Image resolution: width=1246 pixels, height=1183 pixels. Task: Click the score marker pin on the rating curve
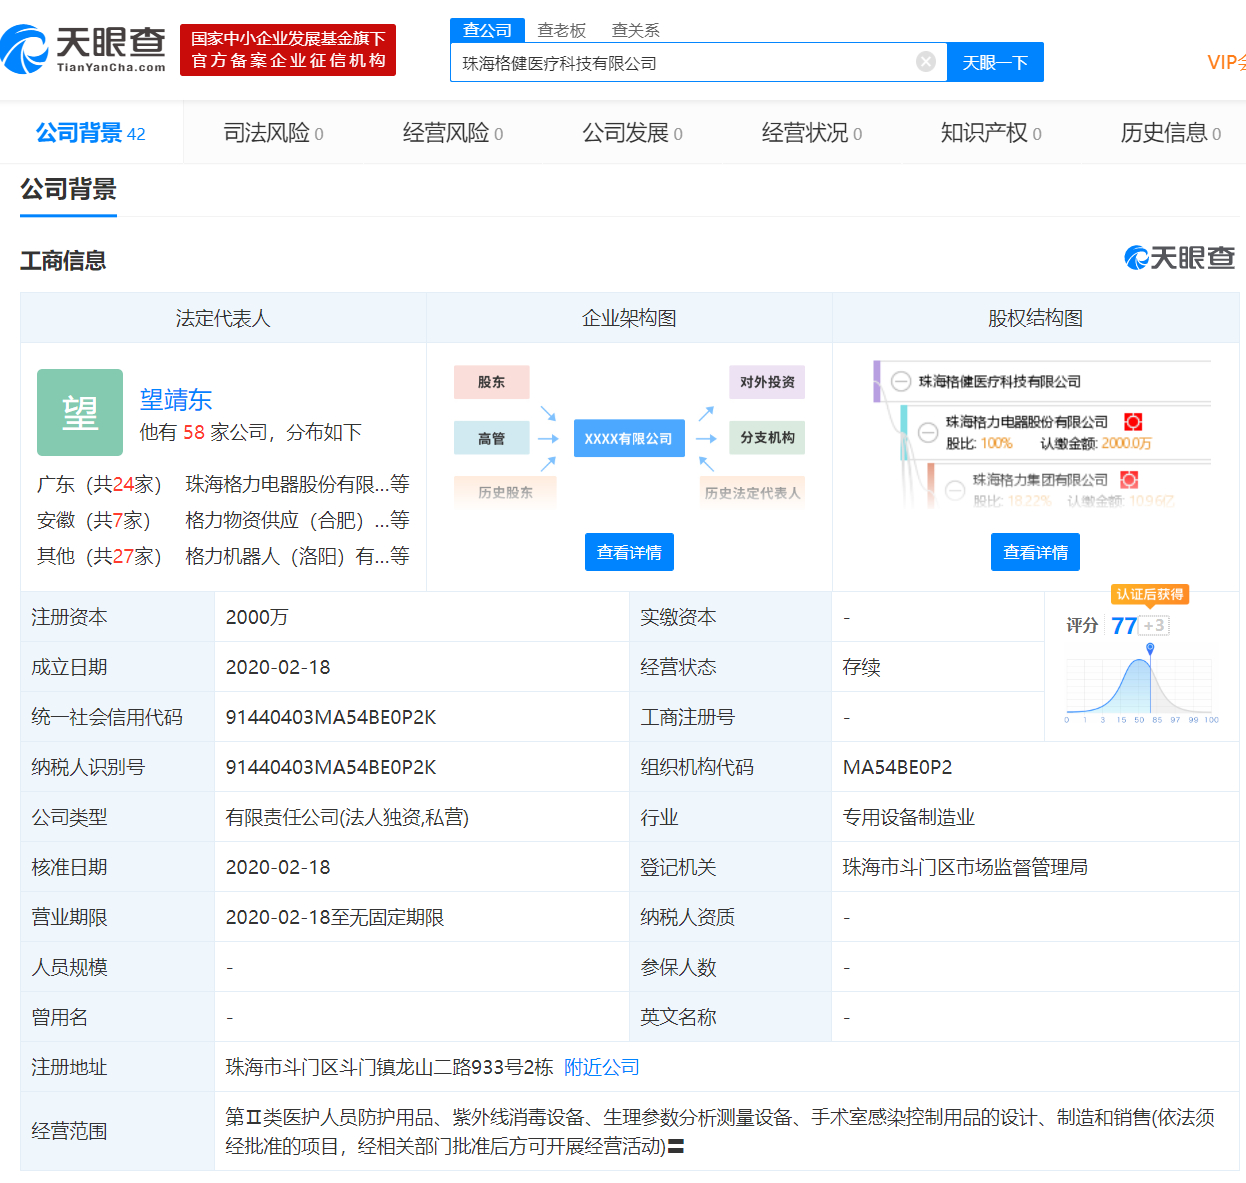click(x=1150, y=647)
